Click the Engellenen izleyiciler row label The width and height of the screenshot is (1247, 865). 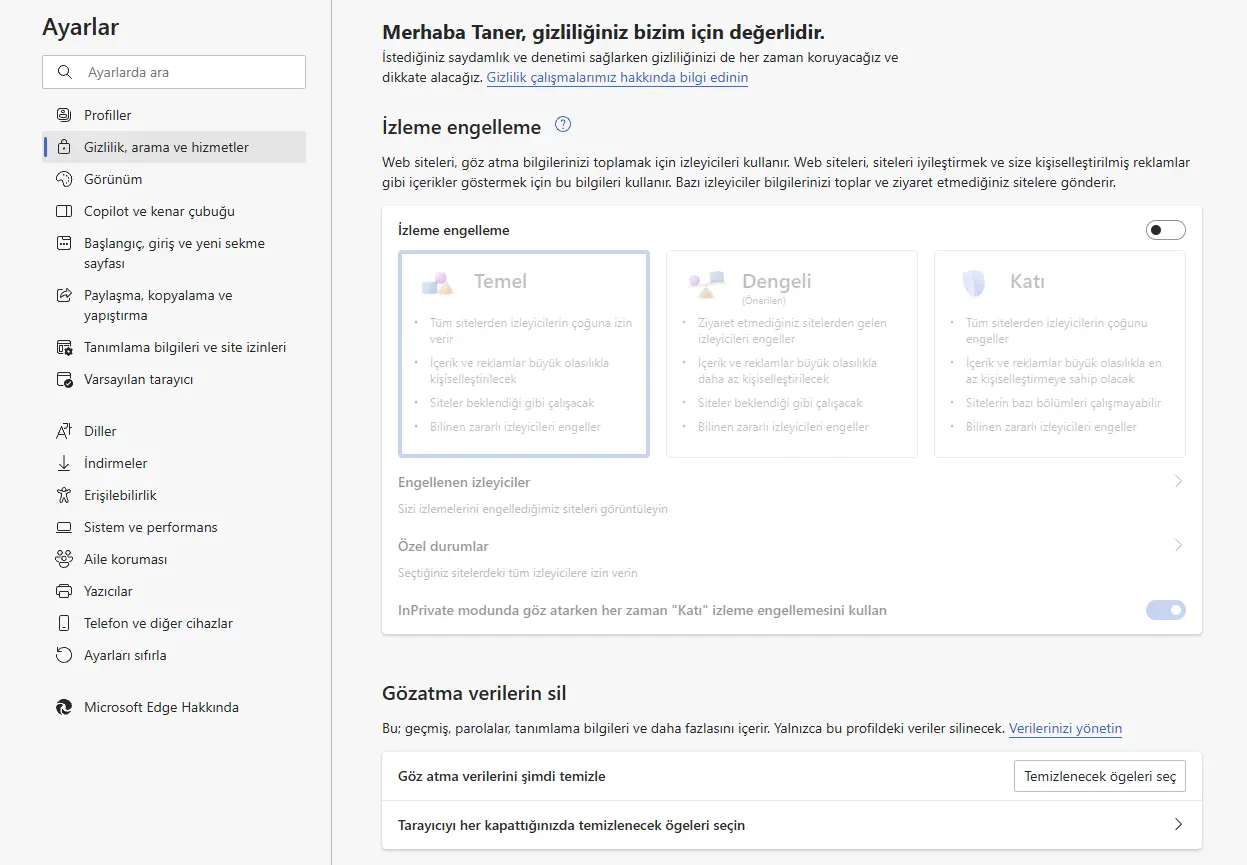464,482
